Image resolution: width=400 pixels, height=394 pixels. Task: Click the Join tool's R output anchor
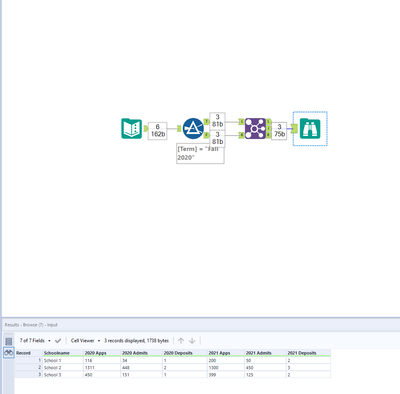269,135
